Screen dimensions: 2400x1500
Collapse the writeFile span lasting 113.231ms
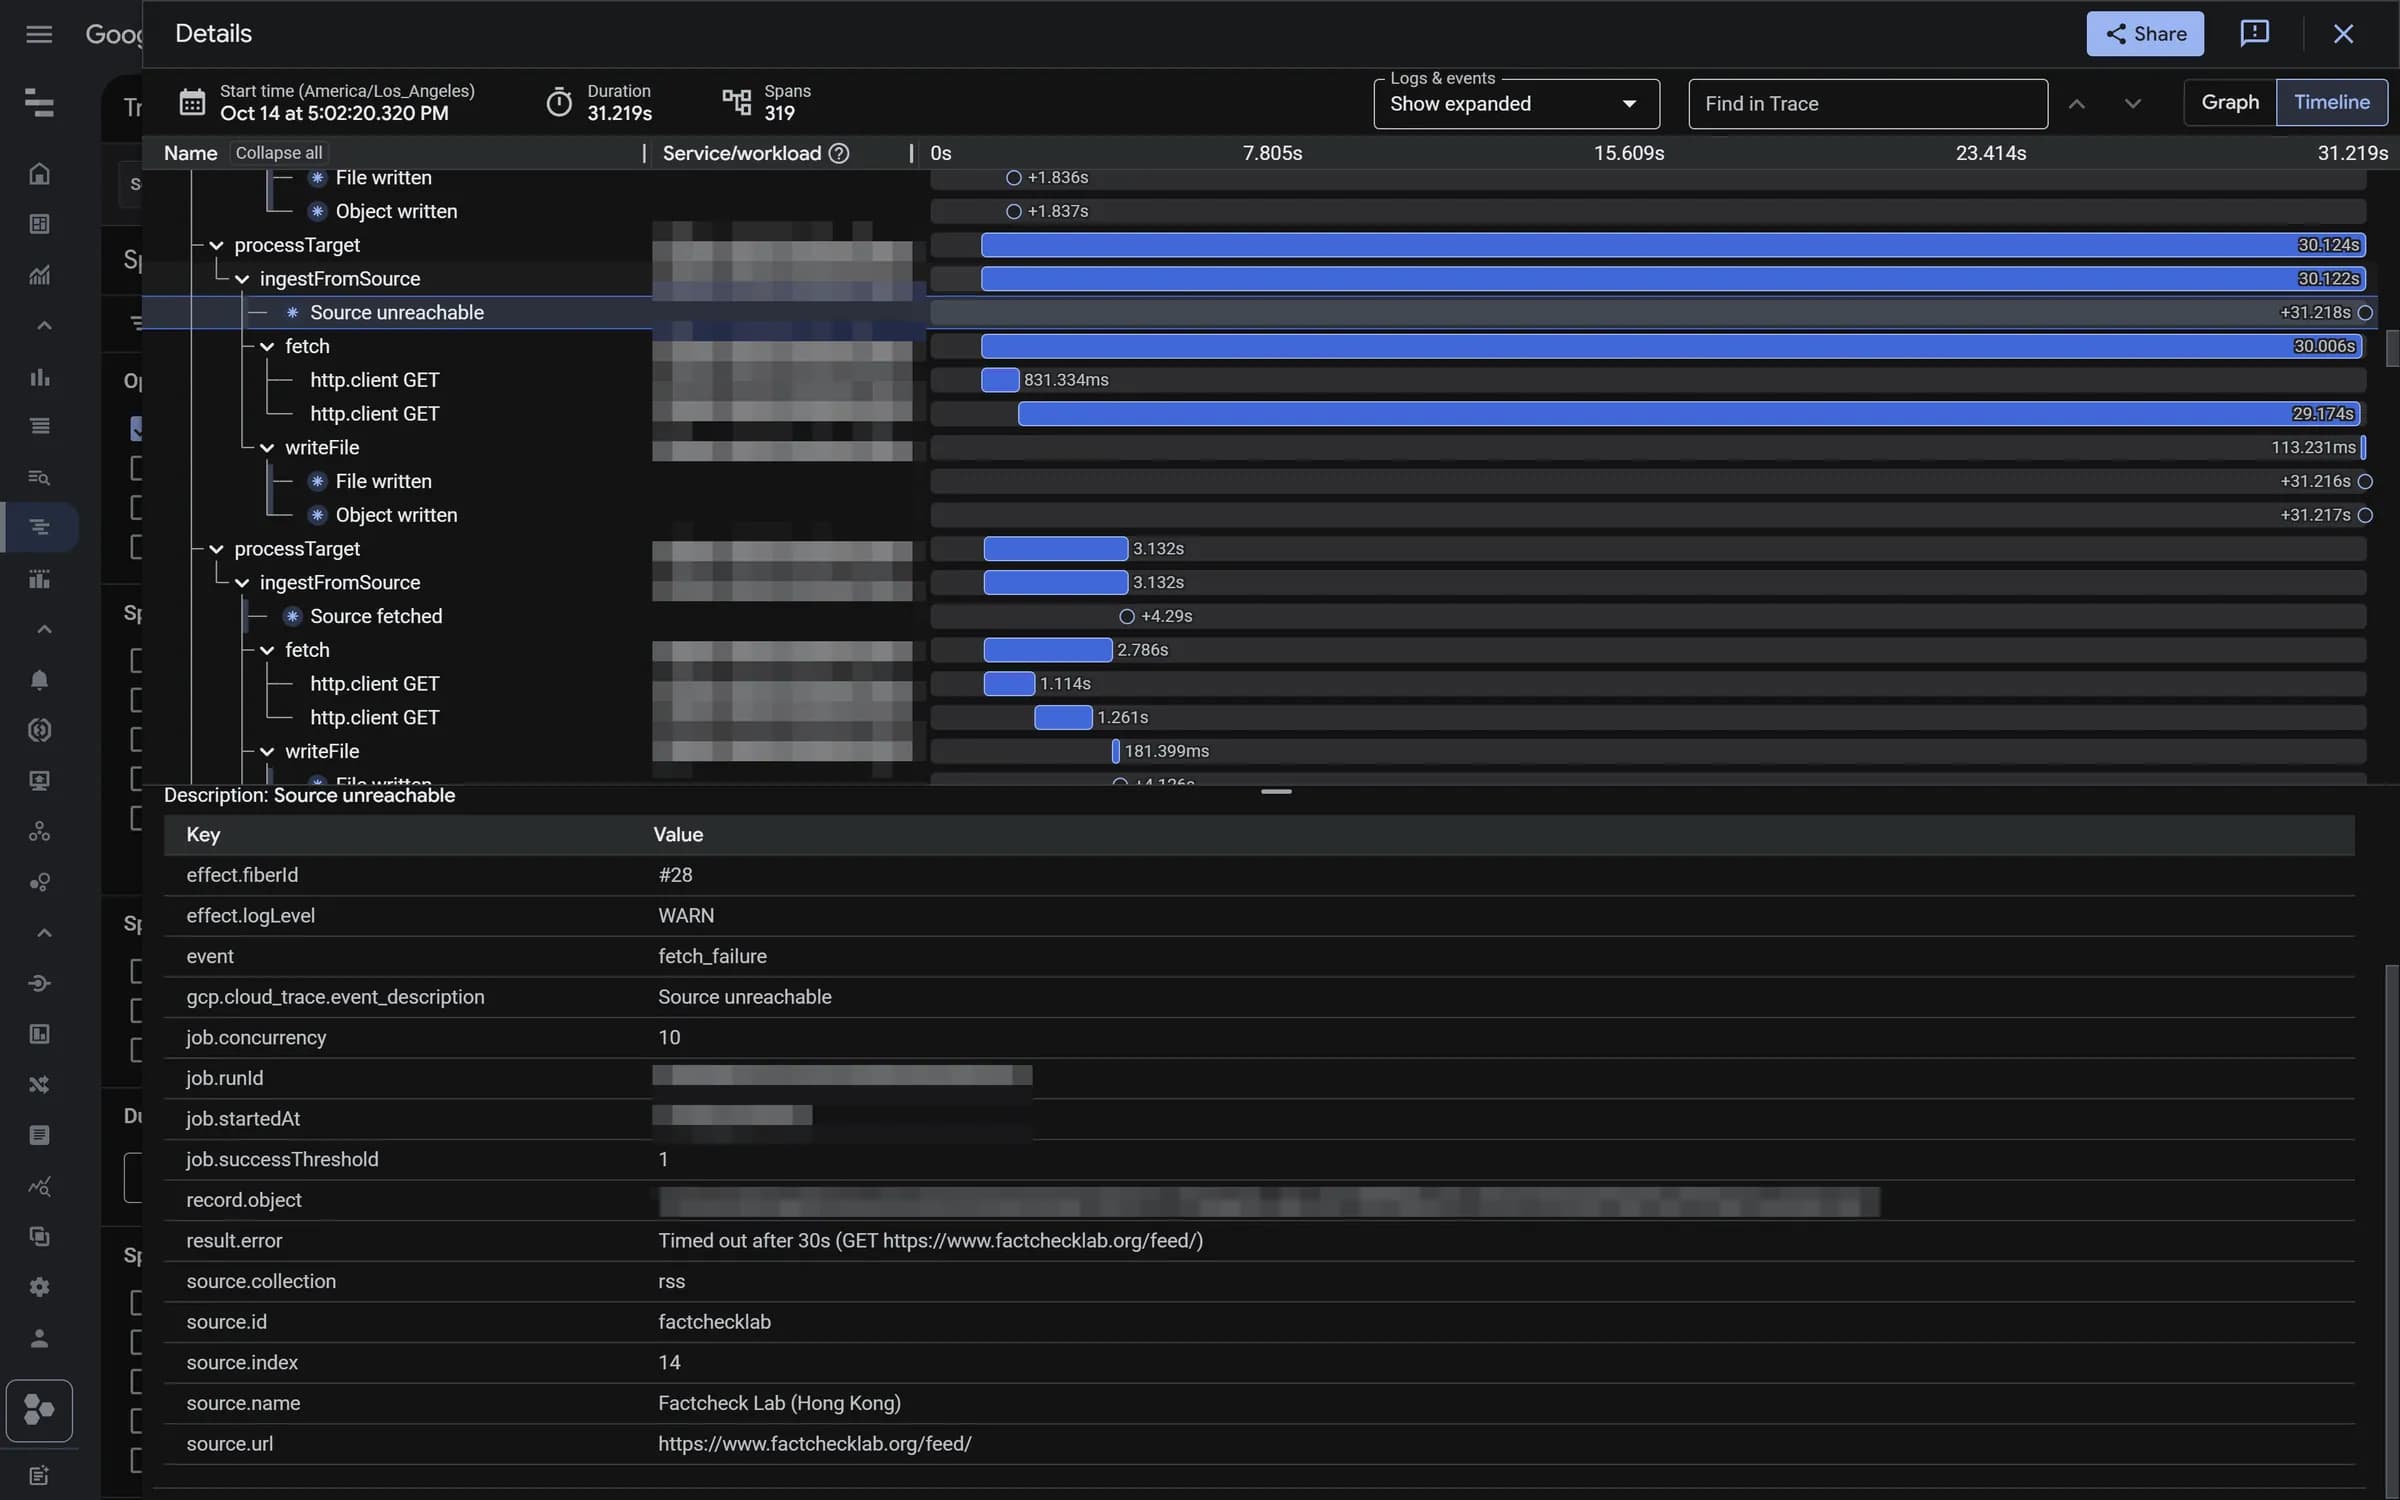pyautogui.click(x=267, y=448)
